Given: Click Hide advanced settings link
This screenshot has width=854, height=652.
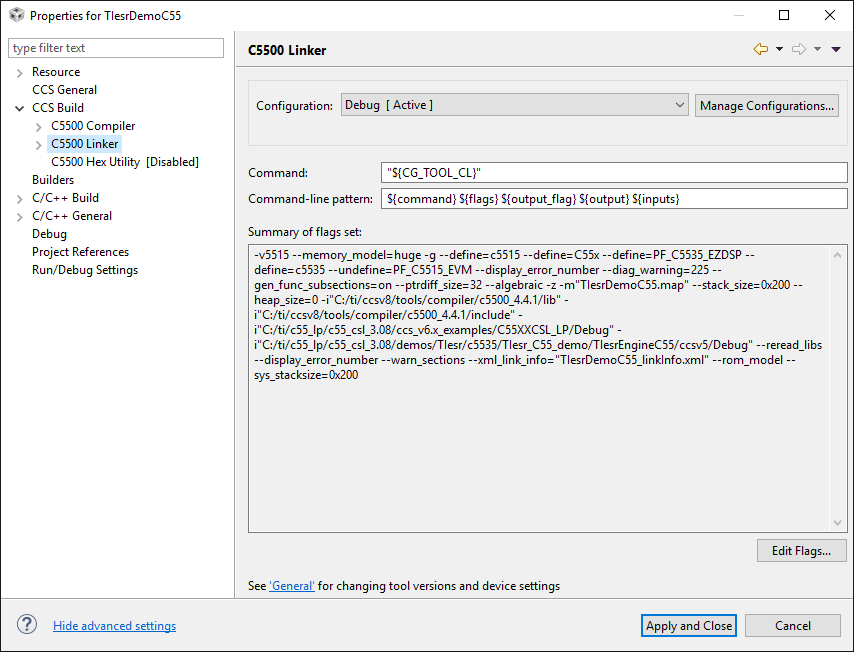Looking at the screenshot, I should pos(114,626).
